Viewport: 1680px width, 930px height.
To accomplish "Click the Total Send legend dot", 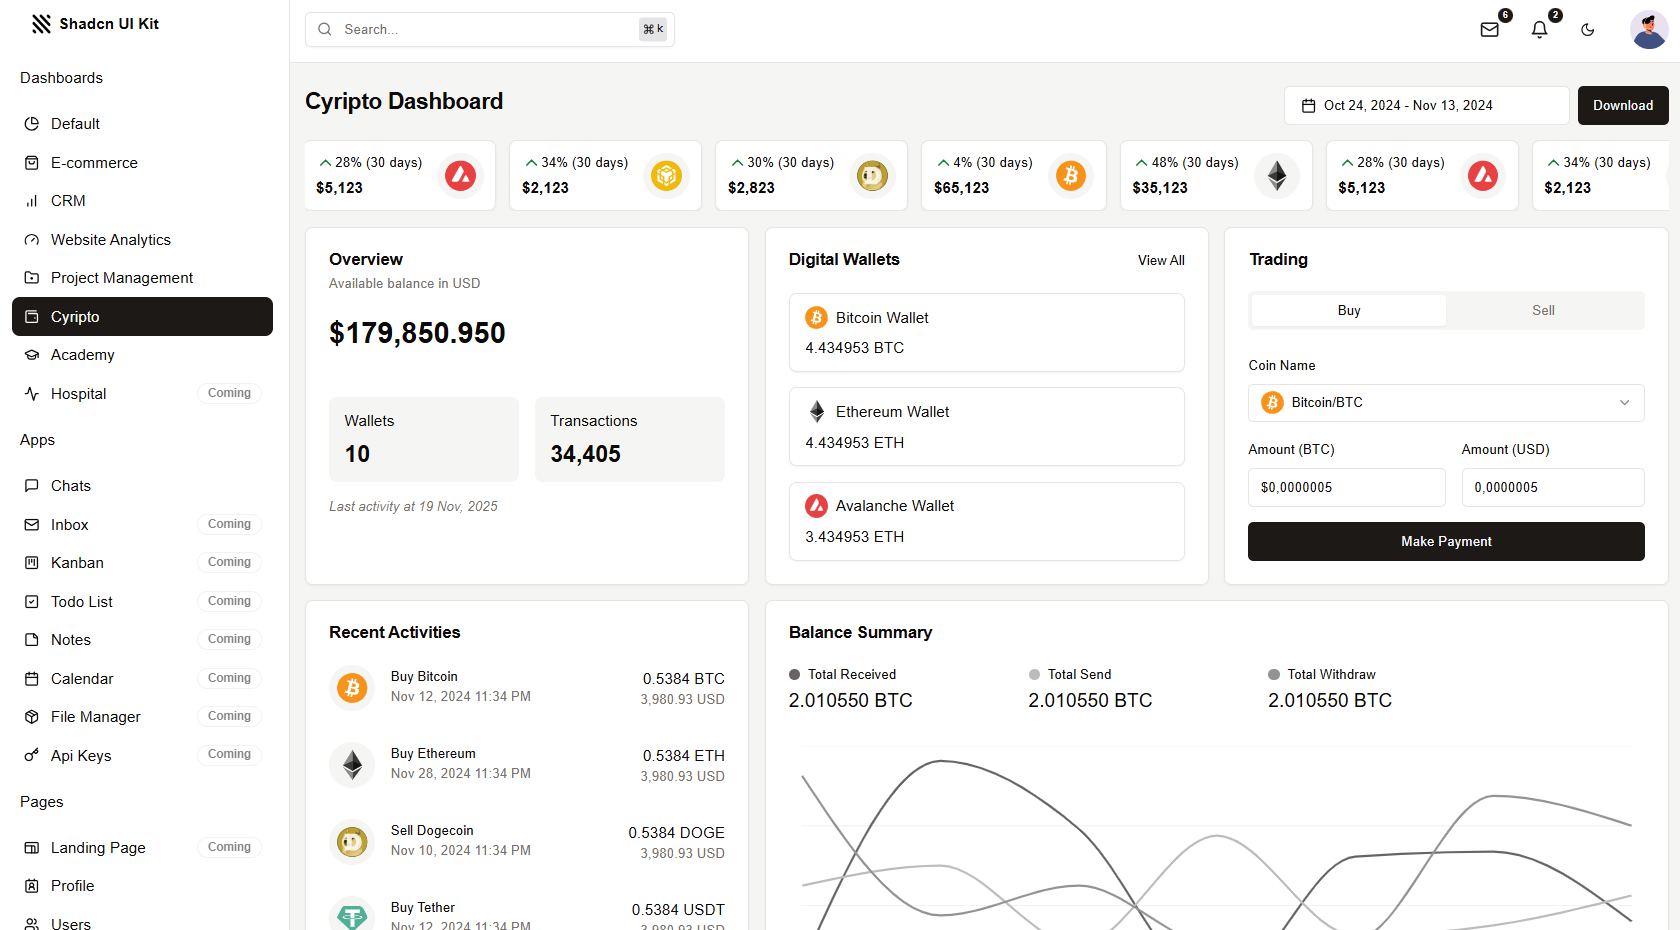I will pos(1035,675).
